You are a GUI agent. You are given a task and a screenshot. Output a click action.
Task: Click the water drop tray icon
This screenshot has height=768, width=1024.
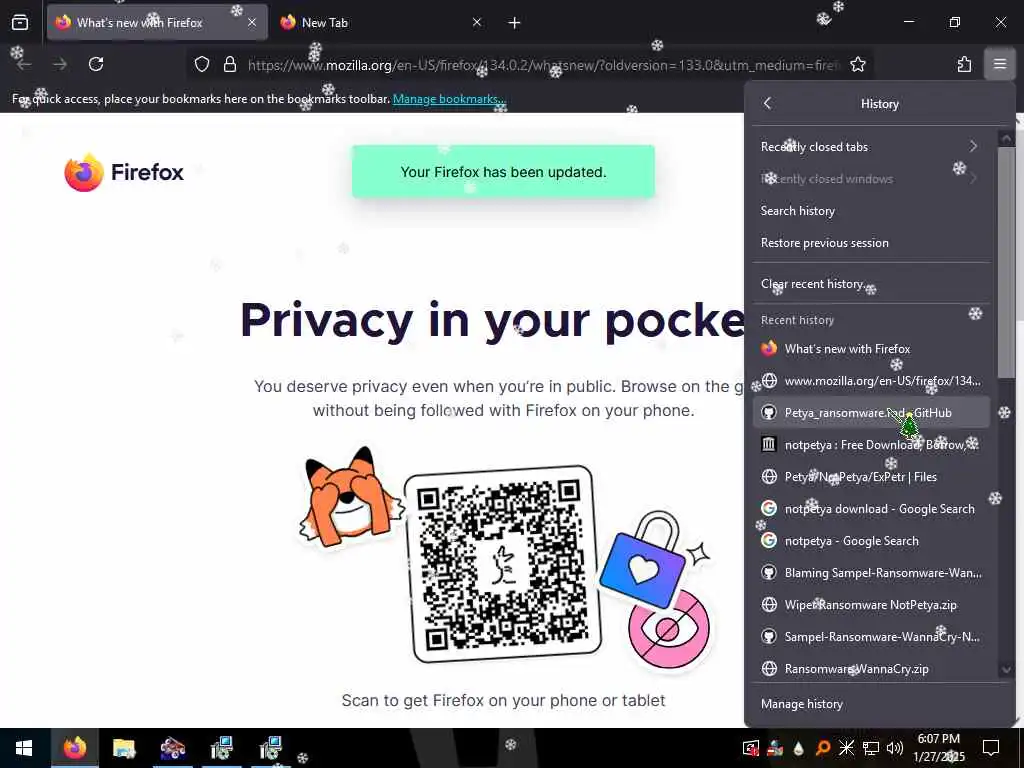(799, 748)
